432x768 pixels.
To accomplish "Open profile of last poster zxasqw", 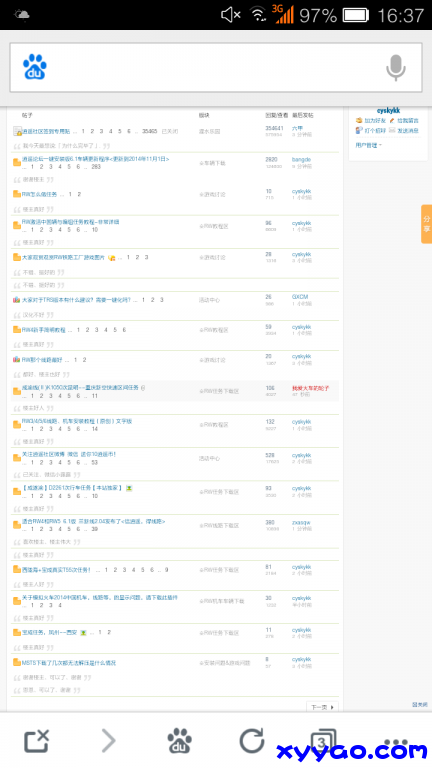I will point(301,523).
